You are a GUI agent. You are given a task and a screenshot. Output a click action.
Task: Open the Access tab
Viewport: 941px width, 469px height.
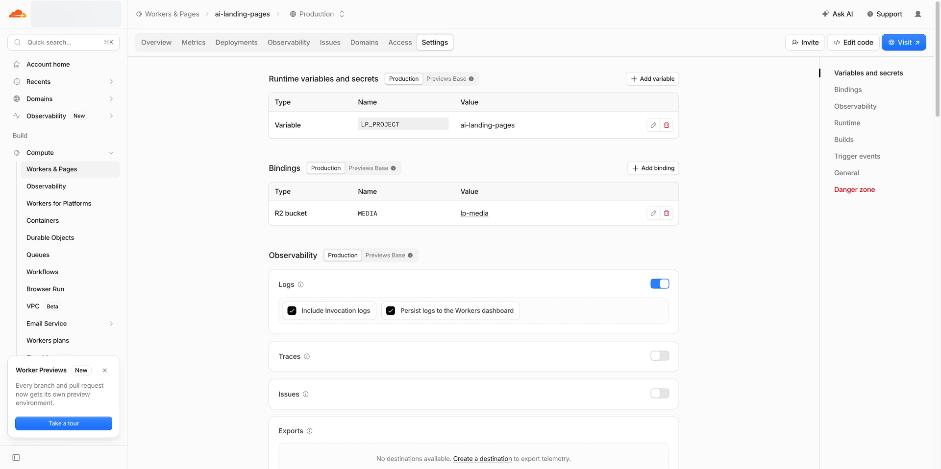click(x=400, y=43)
